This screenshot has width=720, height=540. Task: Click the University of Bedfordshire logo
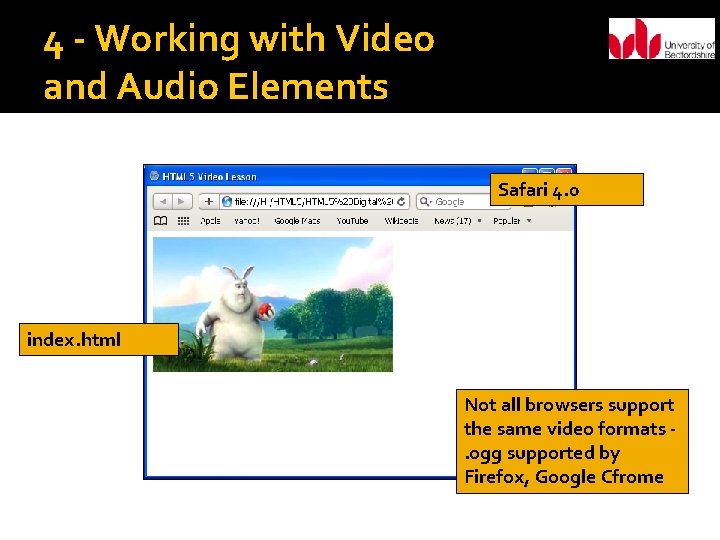pyautogui.click(x=662, y=39)
